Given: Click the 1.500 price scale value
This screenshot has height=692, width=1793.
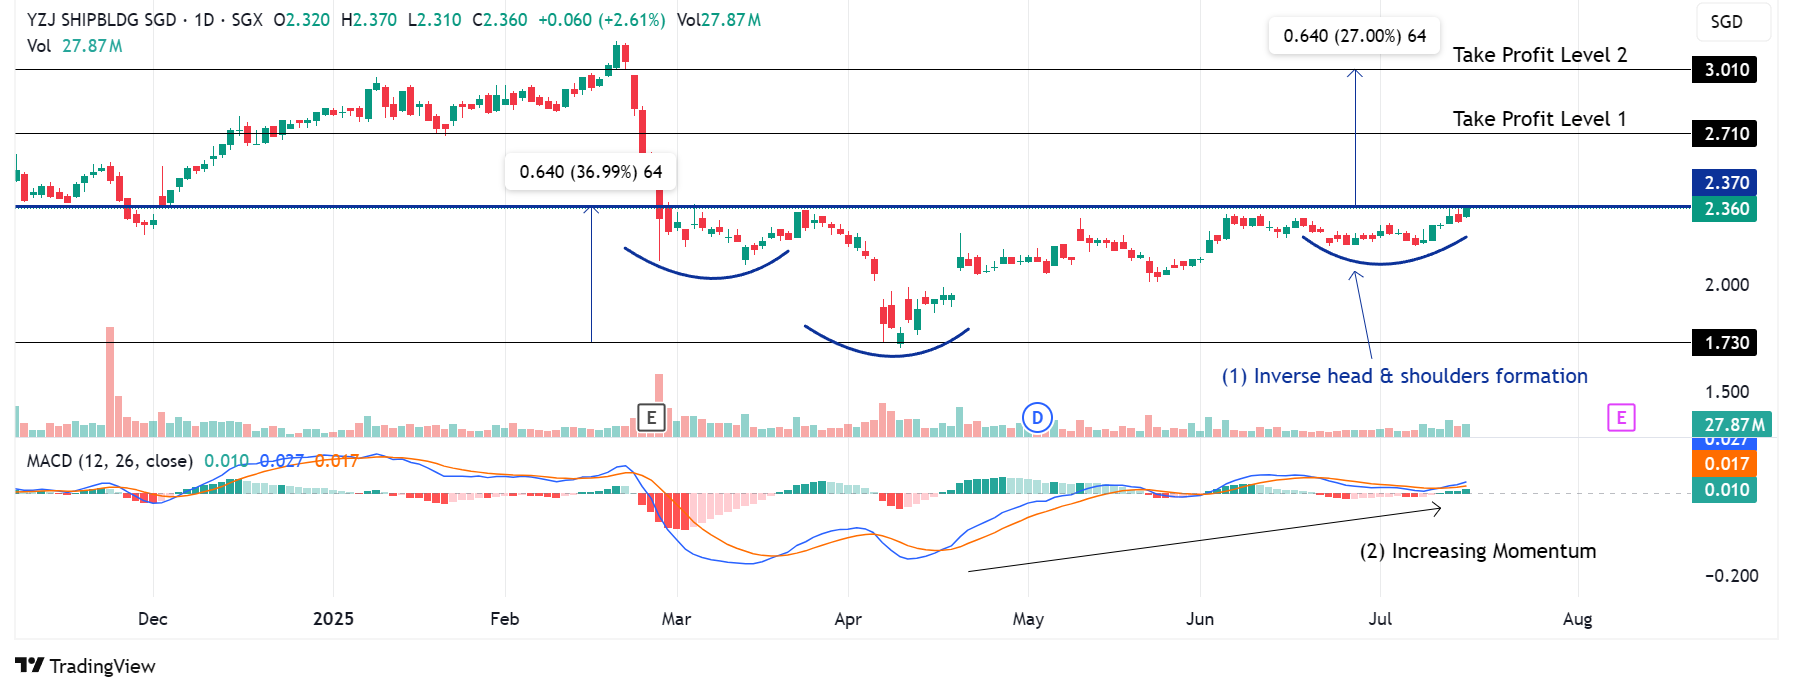Looking at the screenshot, I should [x=1727, y=392].
